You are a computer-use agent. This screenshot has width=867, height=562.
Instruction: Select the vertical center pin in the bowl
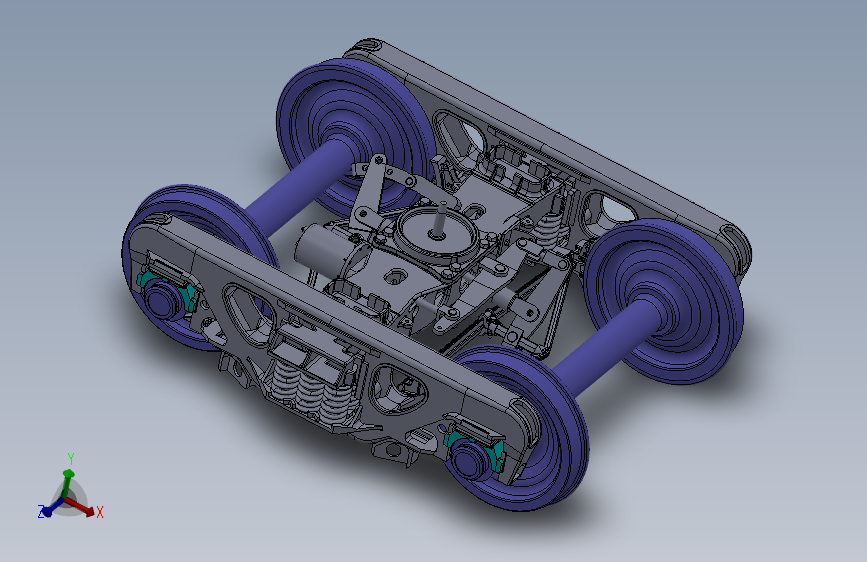[x=441, y=220]
